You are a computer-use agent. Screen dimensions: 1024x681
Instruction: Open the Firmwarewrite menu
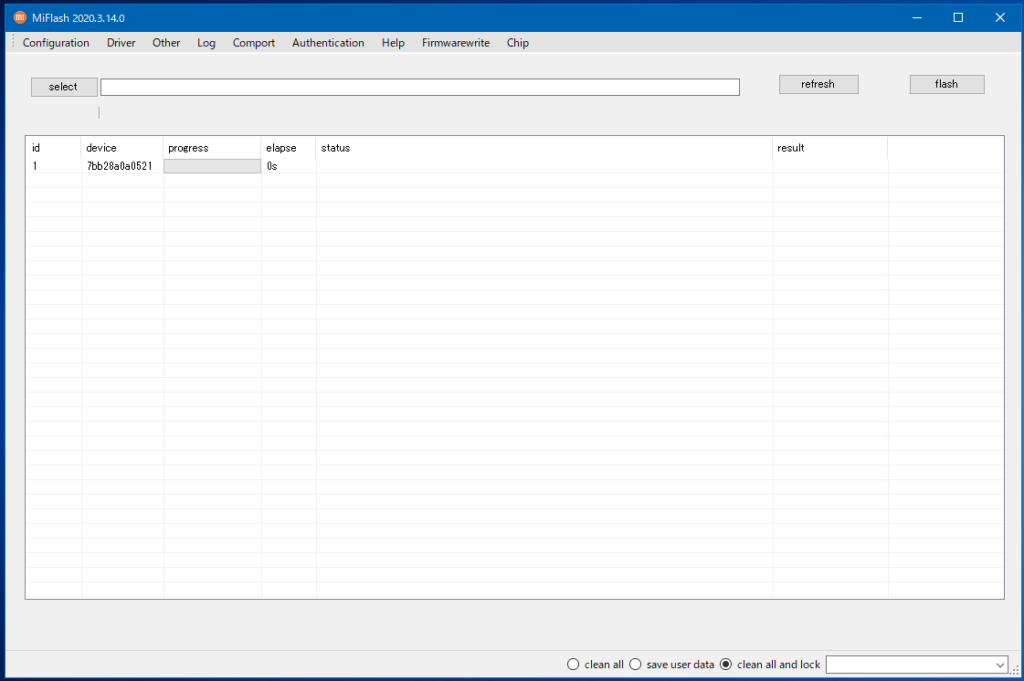click(455, 42)
